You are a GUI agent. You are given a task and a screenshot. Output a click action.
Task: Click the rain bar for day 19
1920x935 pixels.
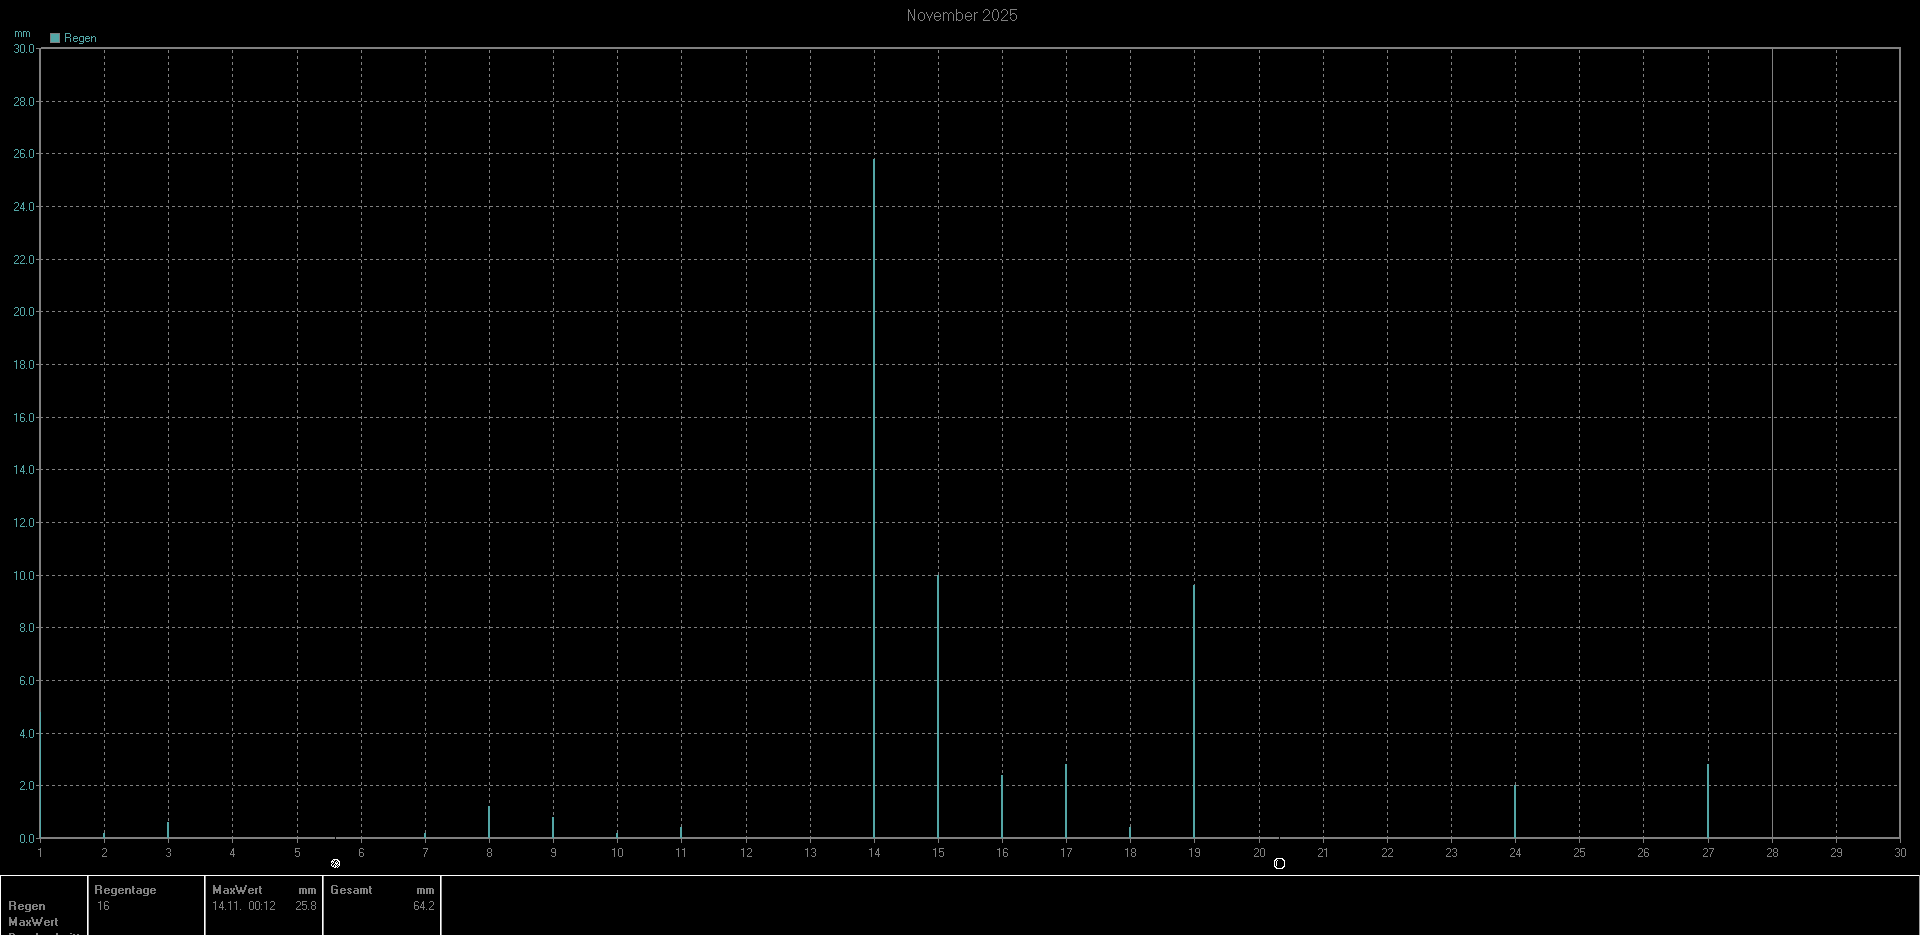(1194, 711)
